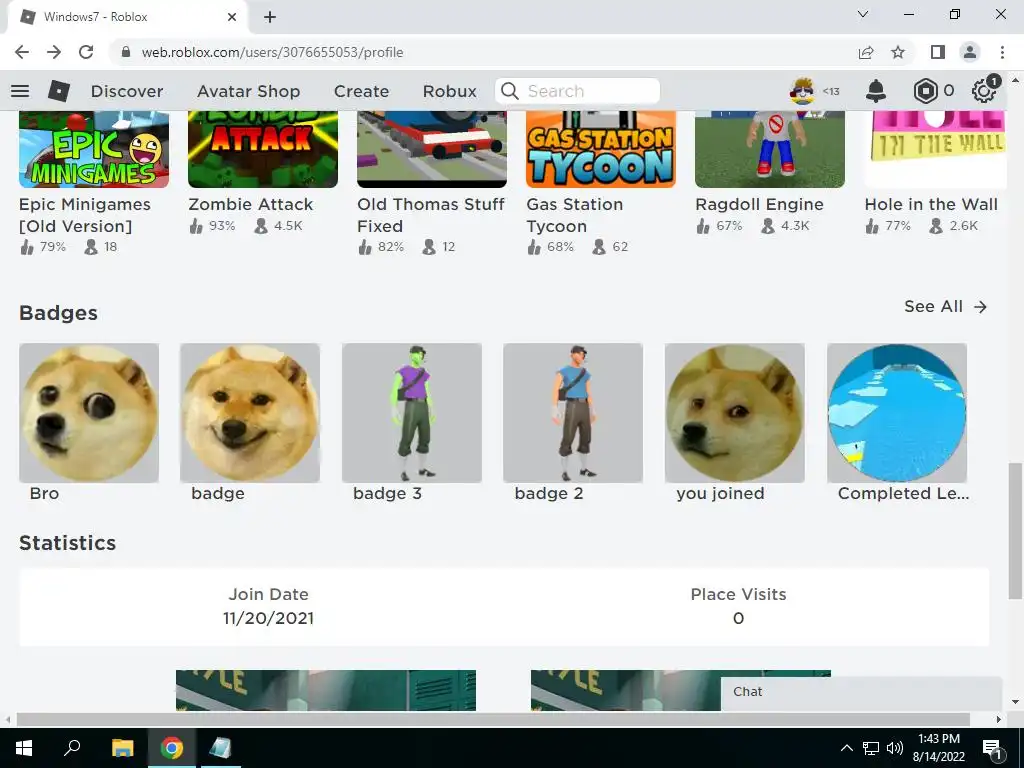This screenshot has height=768, width=1024.
Task: Open the Ragdoll Engine game title
Action: click(760, 204)
